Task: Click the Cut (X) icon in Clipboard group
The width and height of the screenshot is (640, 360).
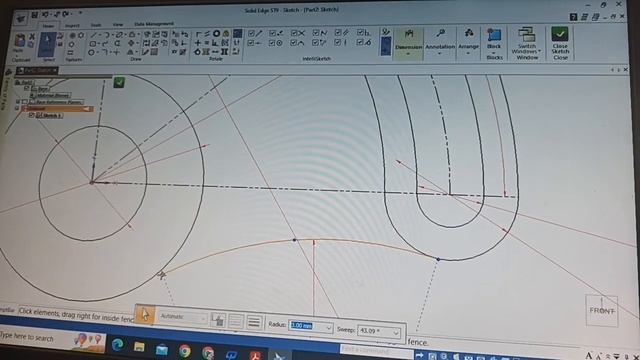Action: (x=32, y=36)
